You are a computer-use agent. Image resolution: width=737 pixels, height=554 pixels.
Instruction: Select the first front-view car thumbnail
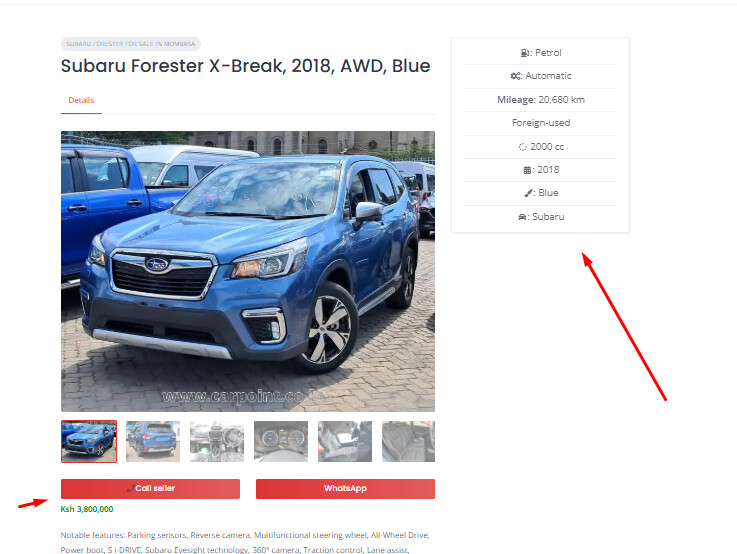click(89, 442)
